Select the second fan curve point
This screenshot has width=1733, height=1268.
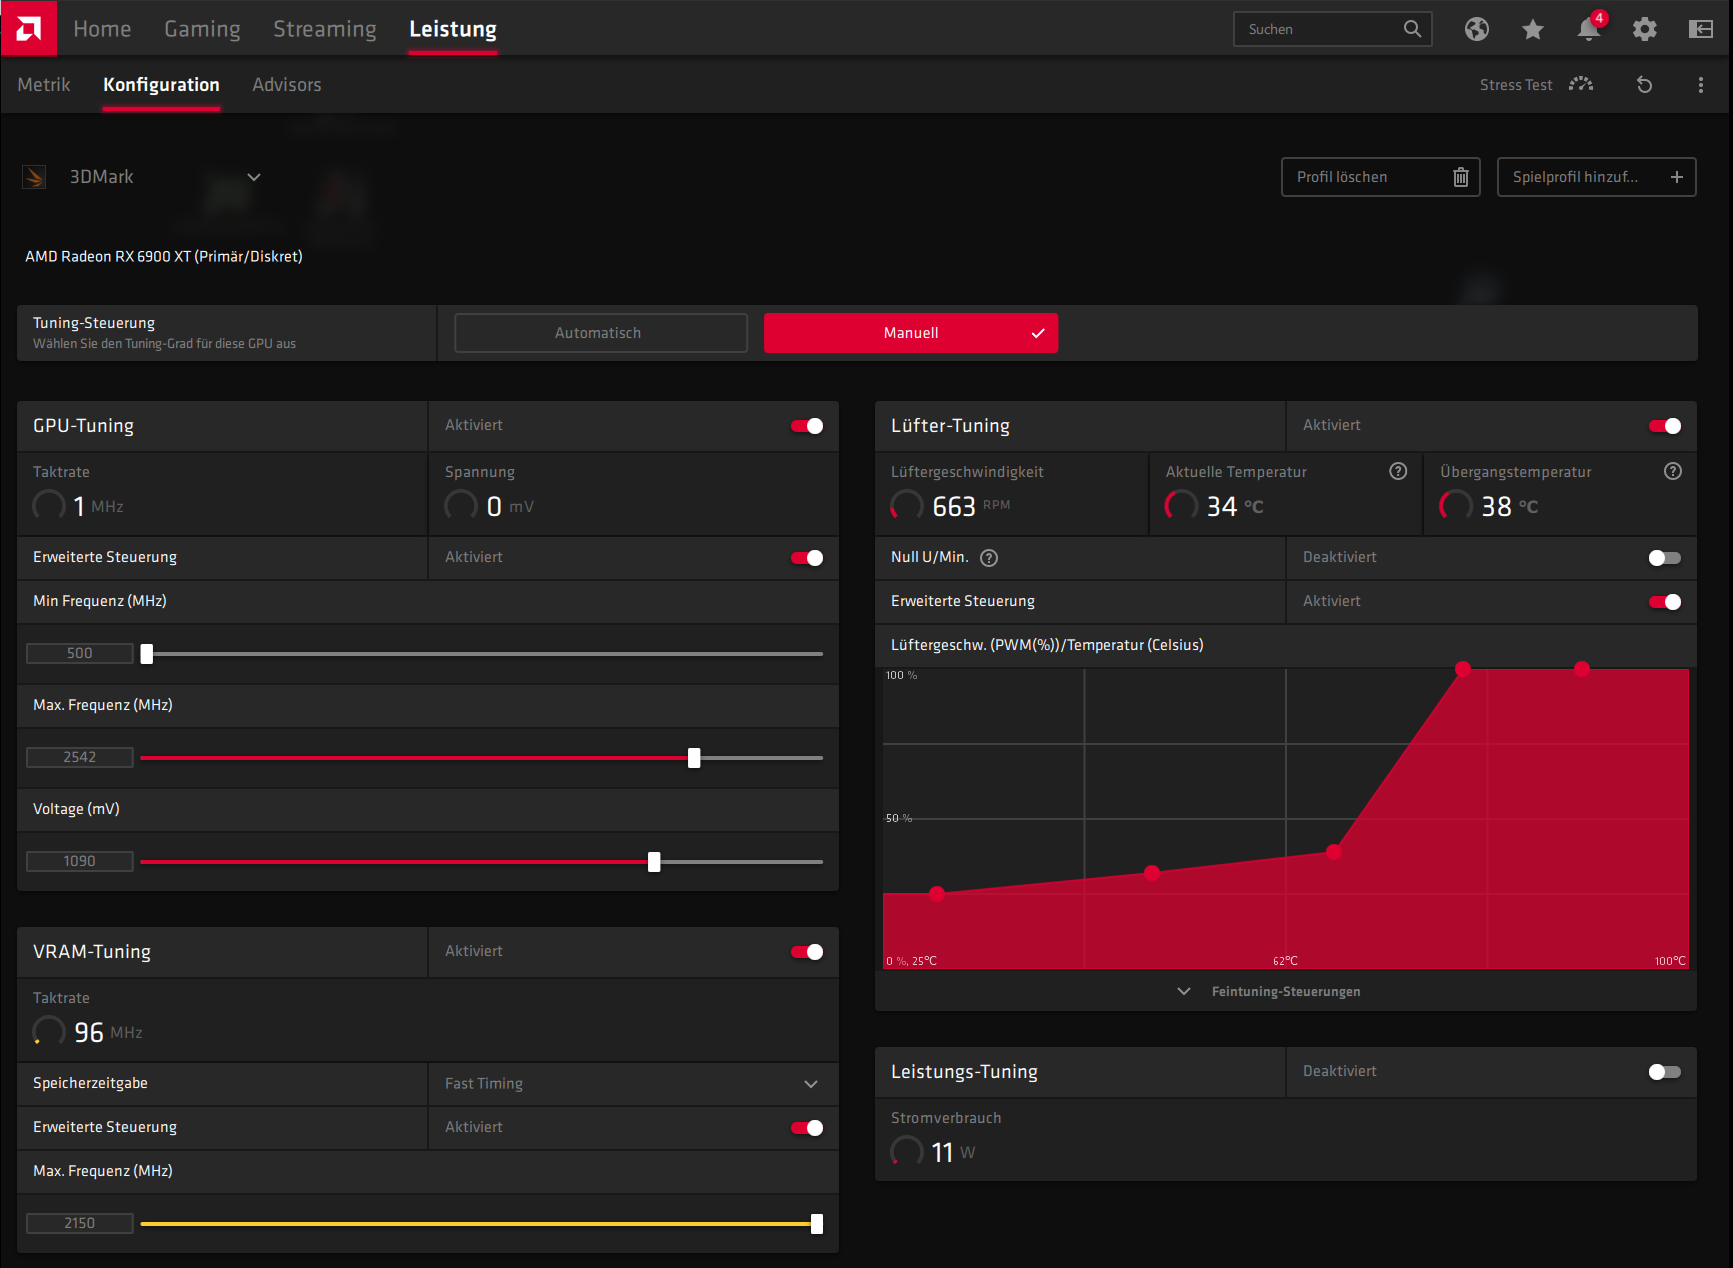1152,873
